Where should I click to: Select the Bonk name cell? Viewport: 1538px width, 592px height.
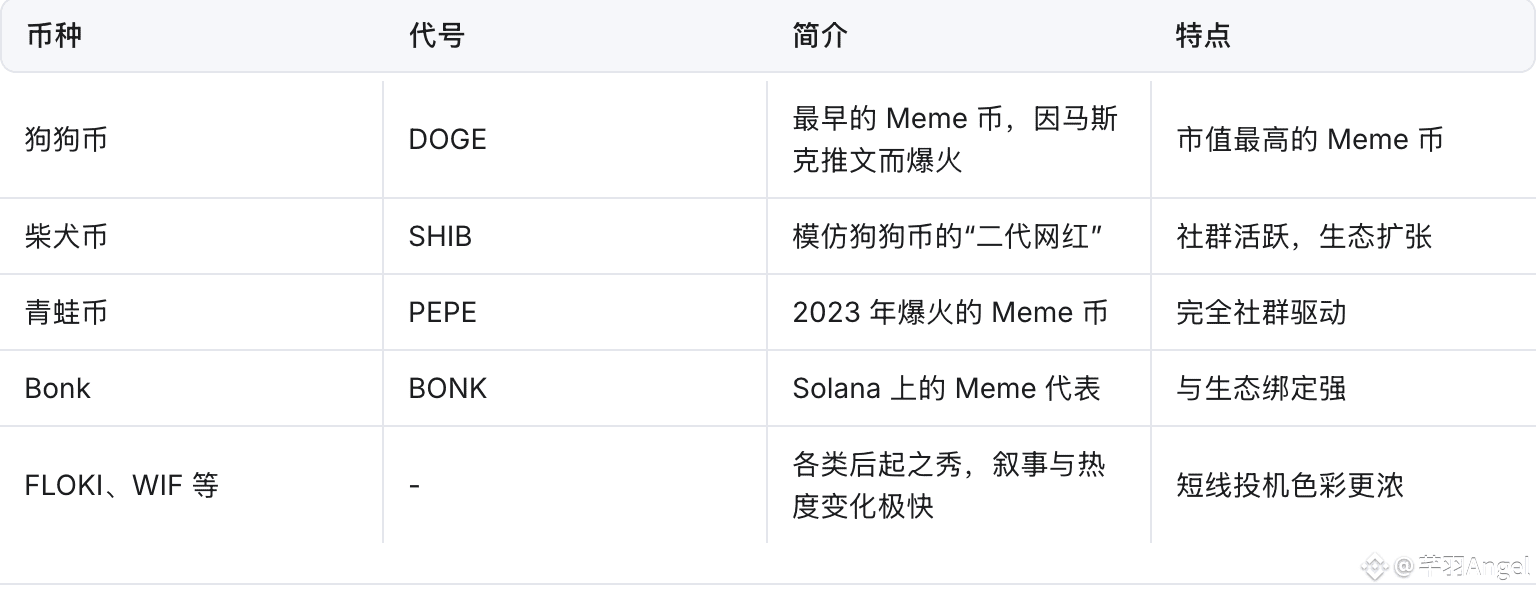click(x=57, y=388)
